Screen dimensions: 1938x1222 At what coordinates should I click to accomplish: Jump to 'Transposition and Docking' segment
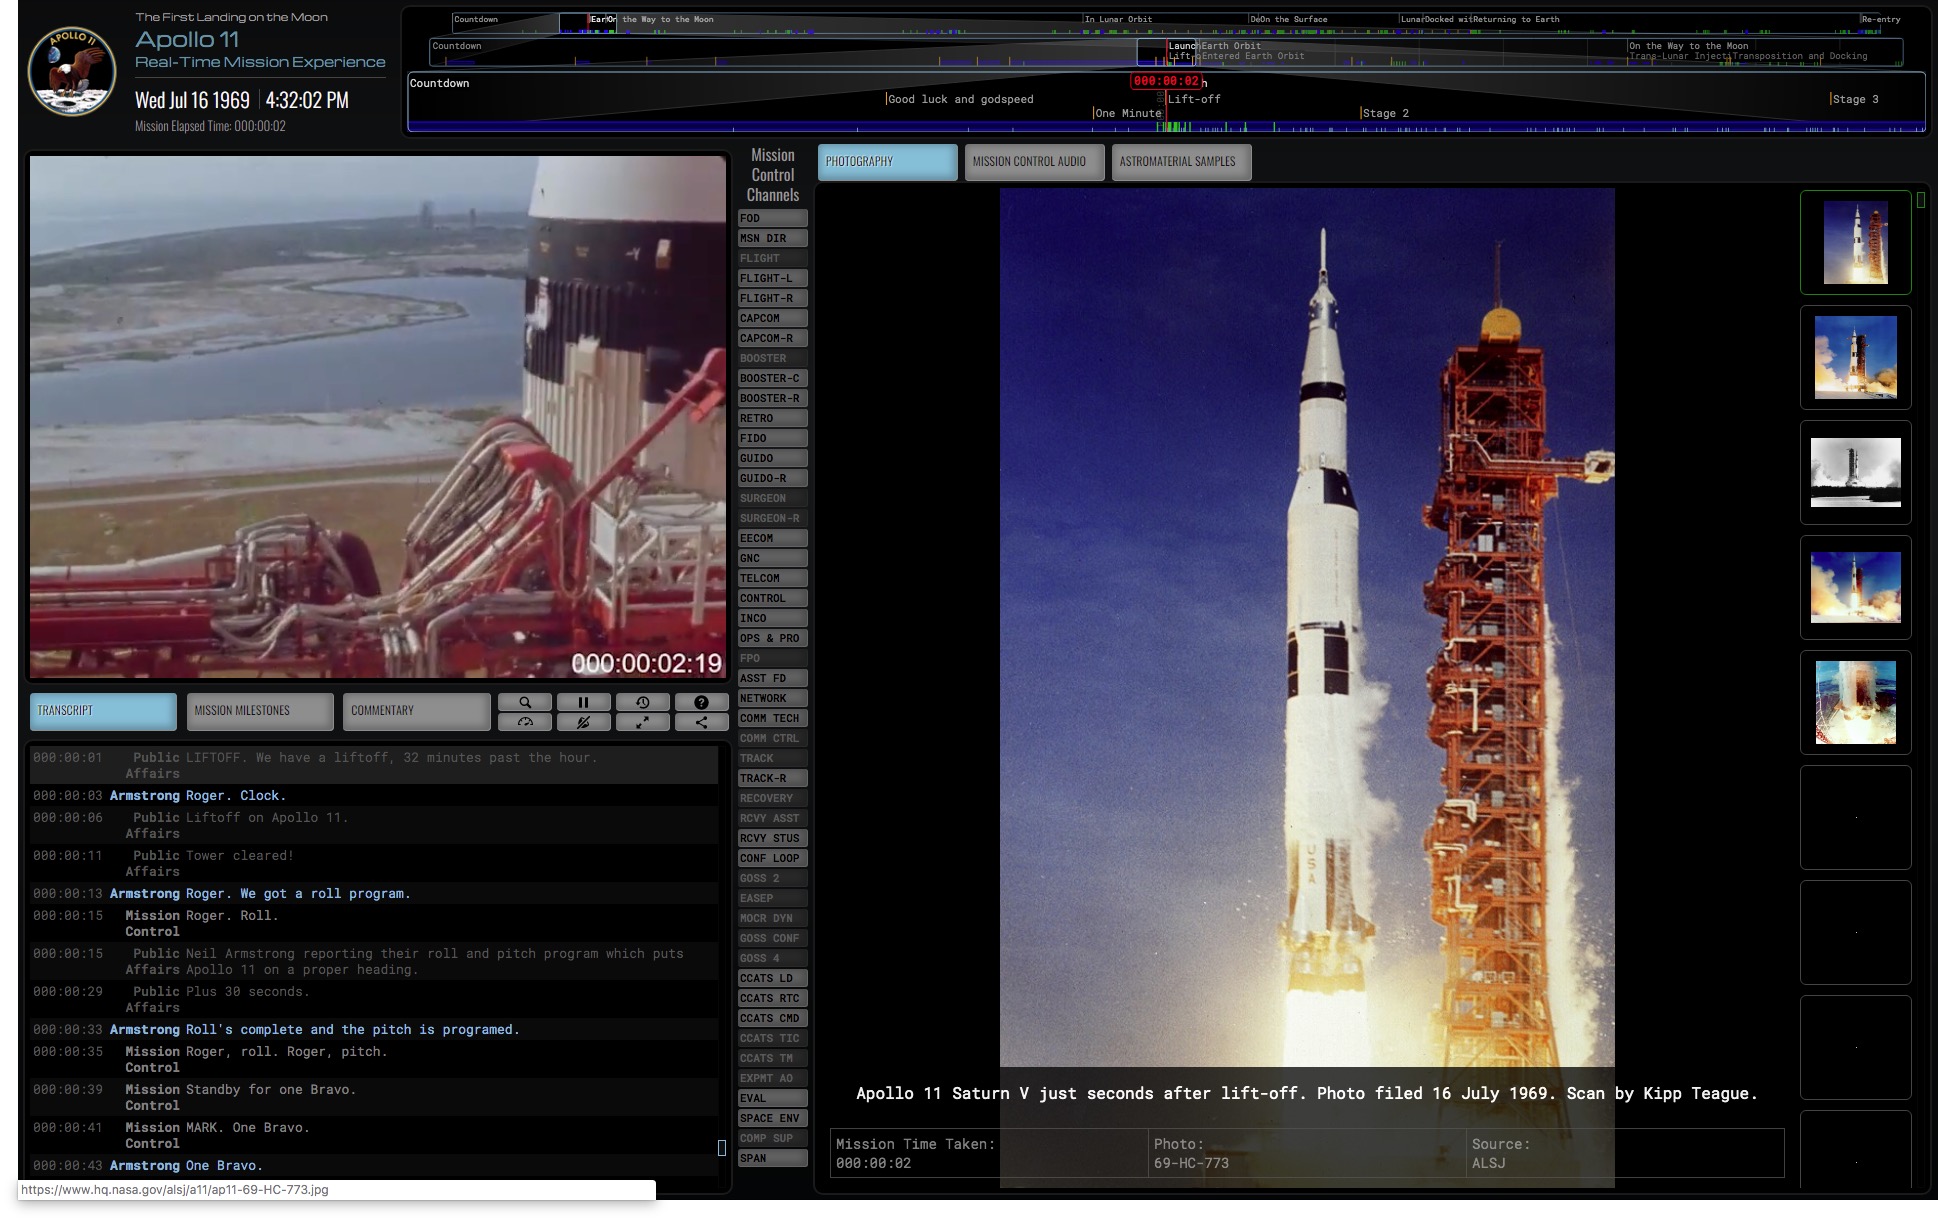1800,56
